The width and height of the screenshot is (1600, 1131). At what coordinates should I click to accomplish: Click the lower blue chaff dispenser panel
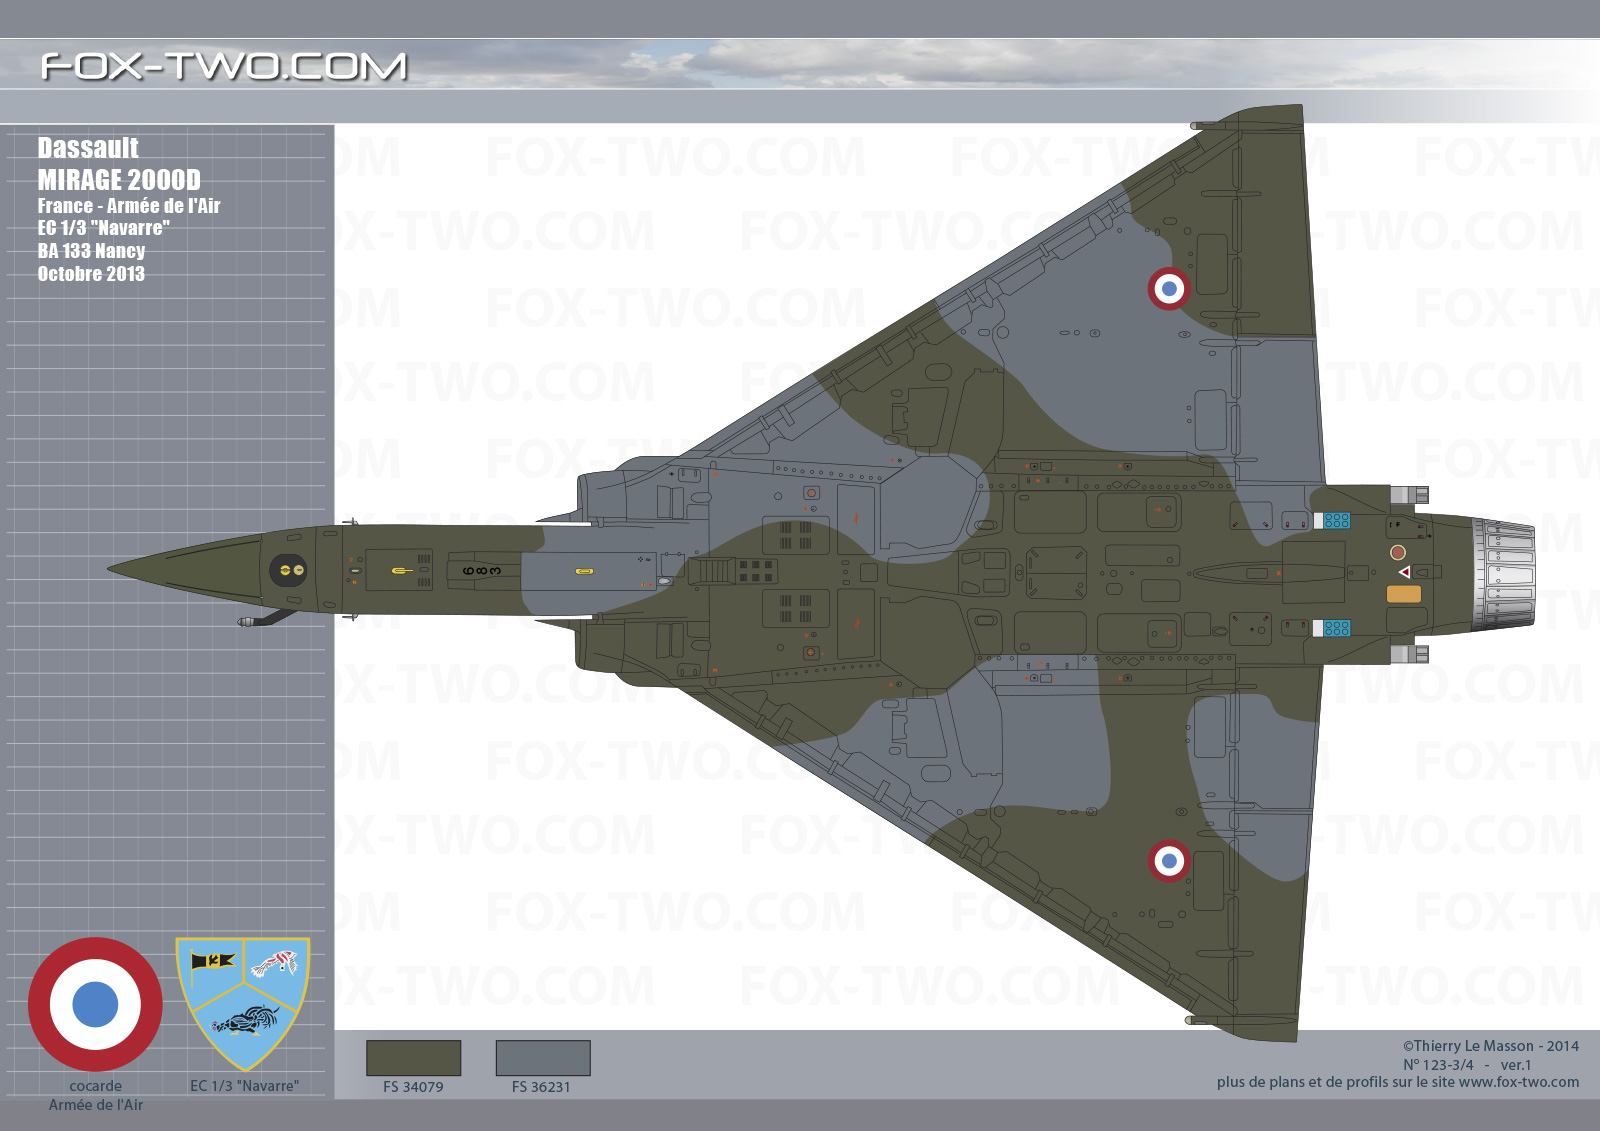tap(1337, 628)
